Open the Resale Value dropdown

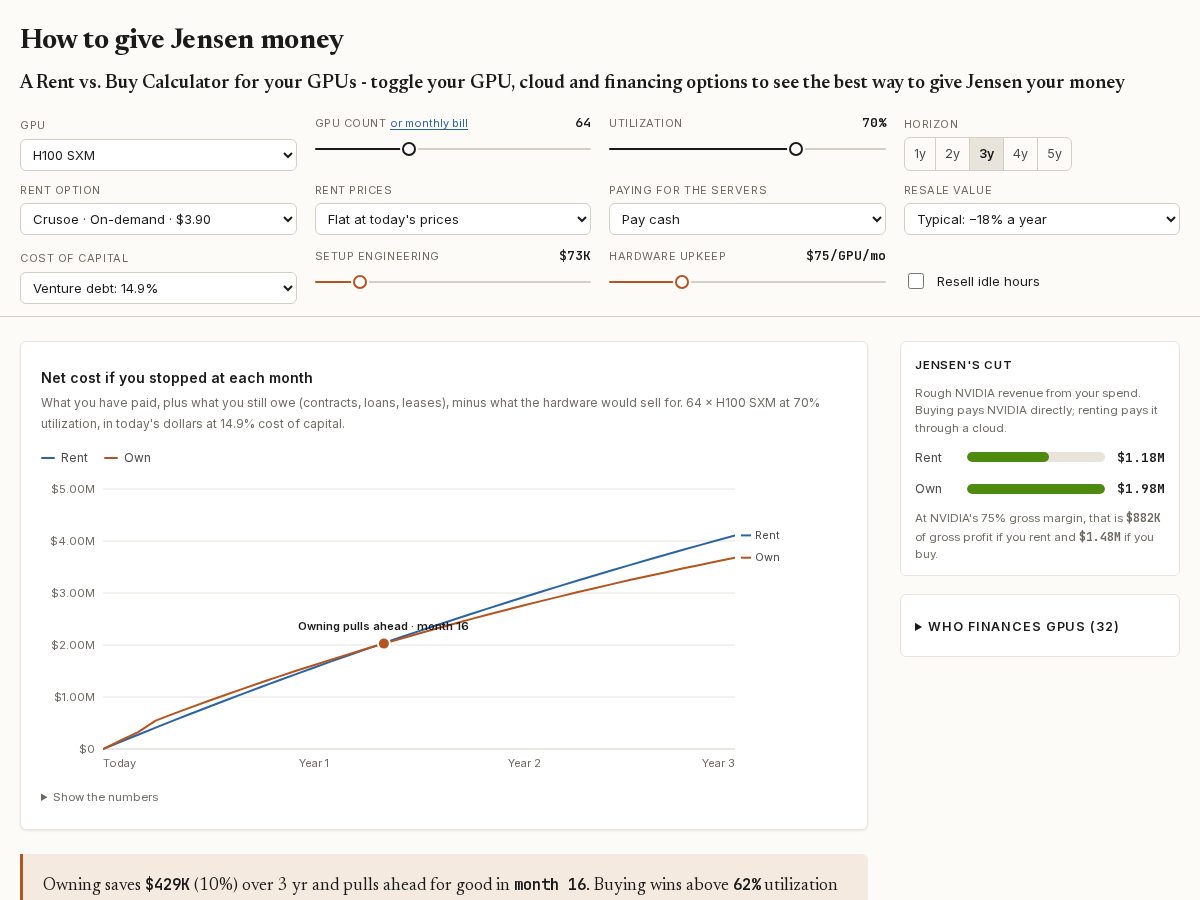pyautogui.click(x=1042, y=219)
